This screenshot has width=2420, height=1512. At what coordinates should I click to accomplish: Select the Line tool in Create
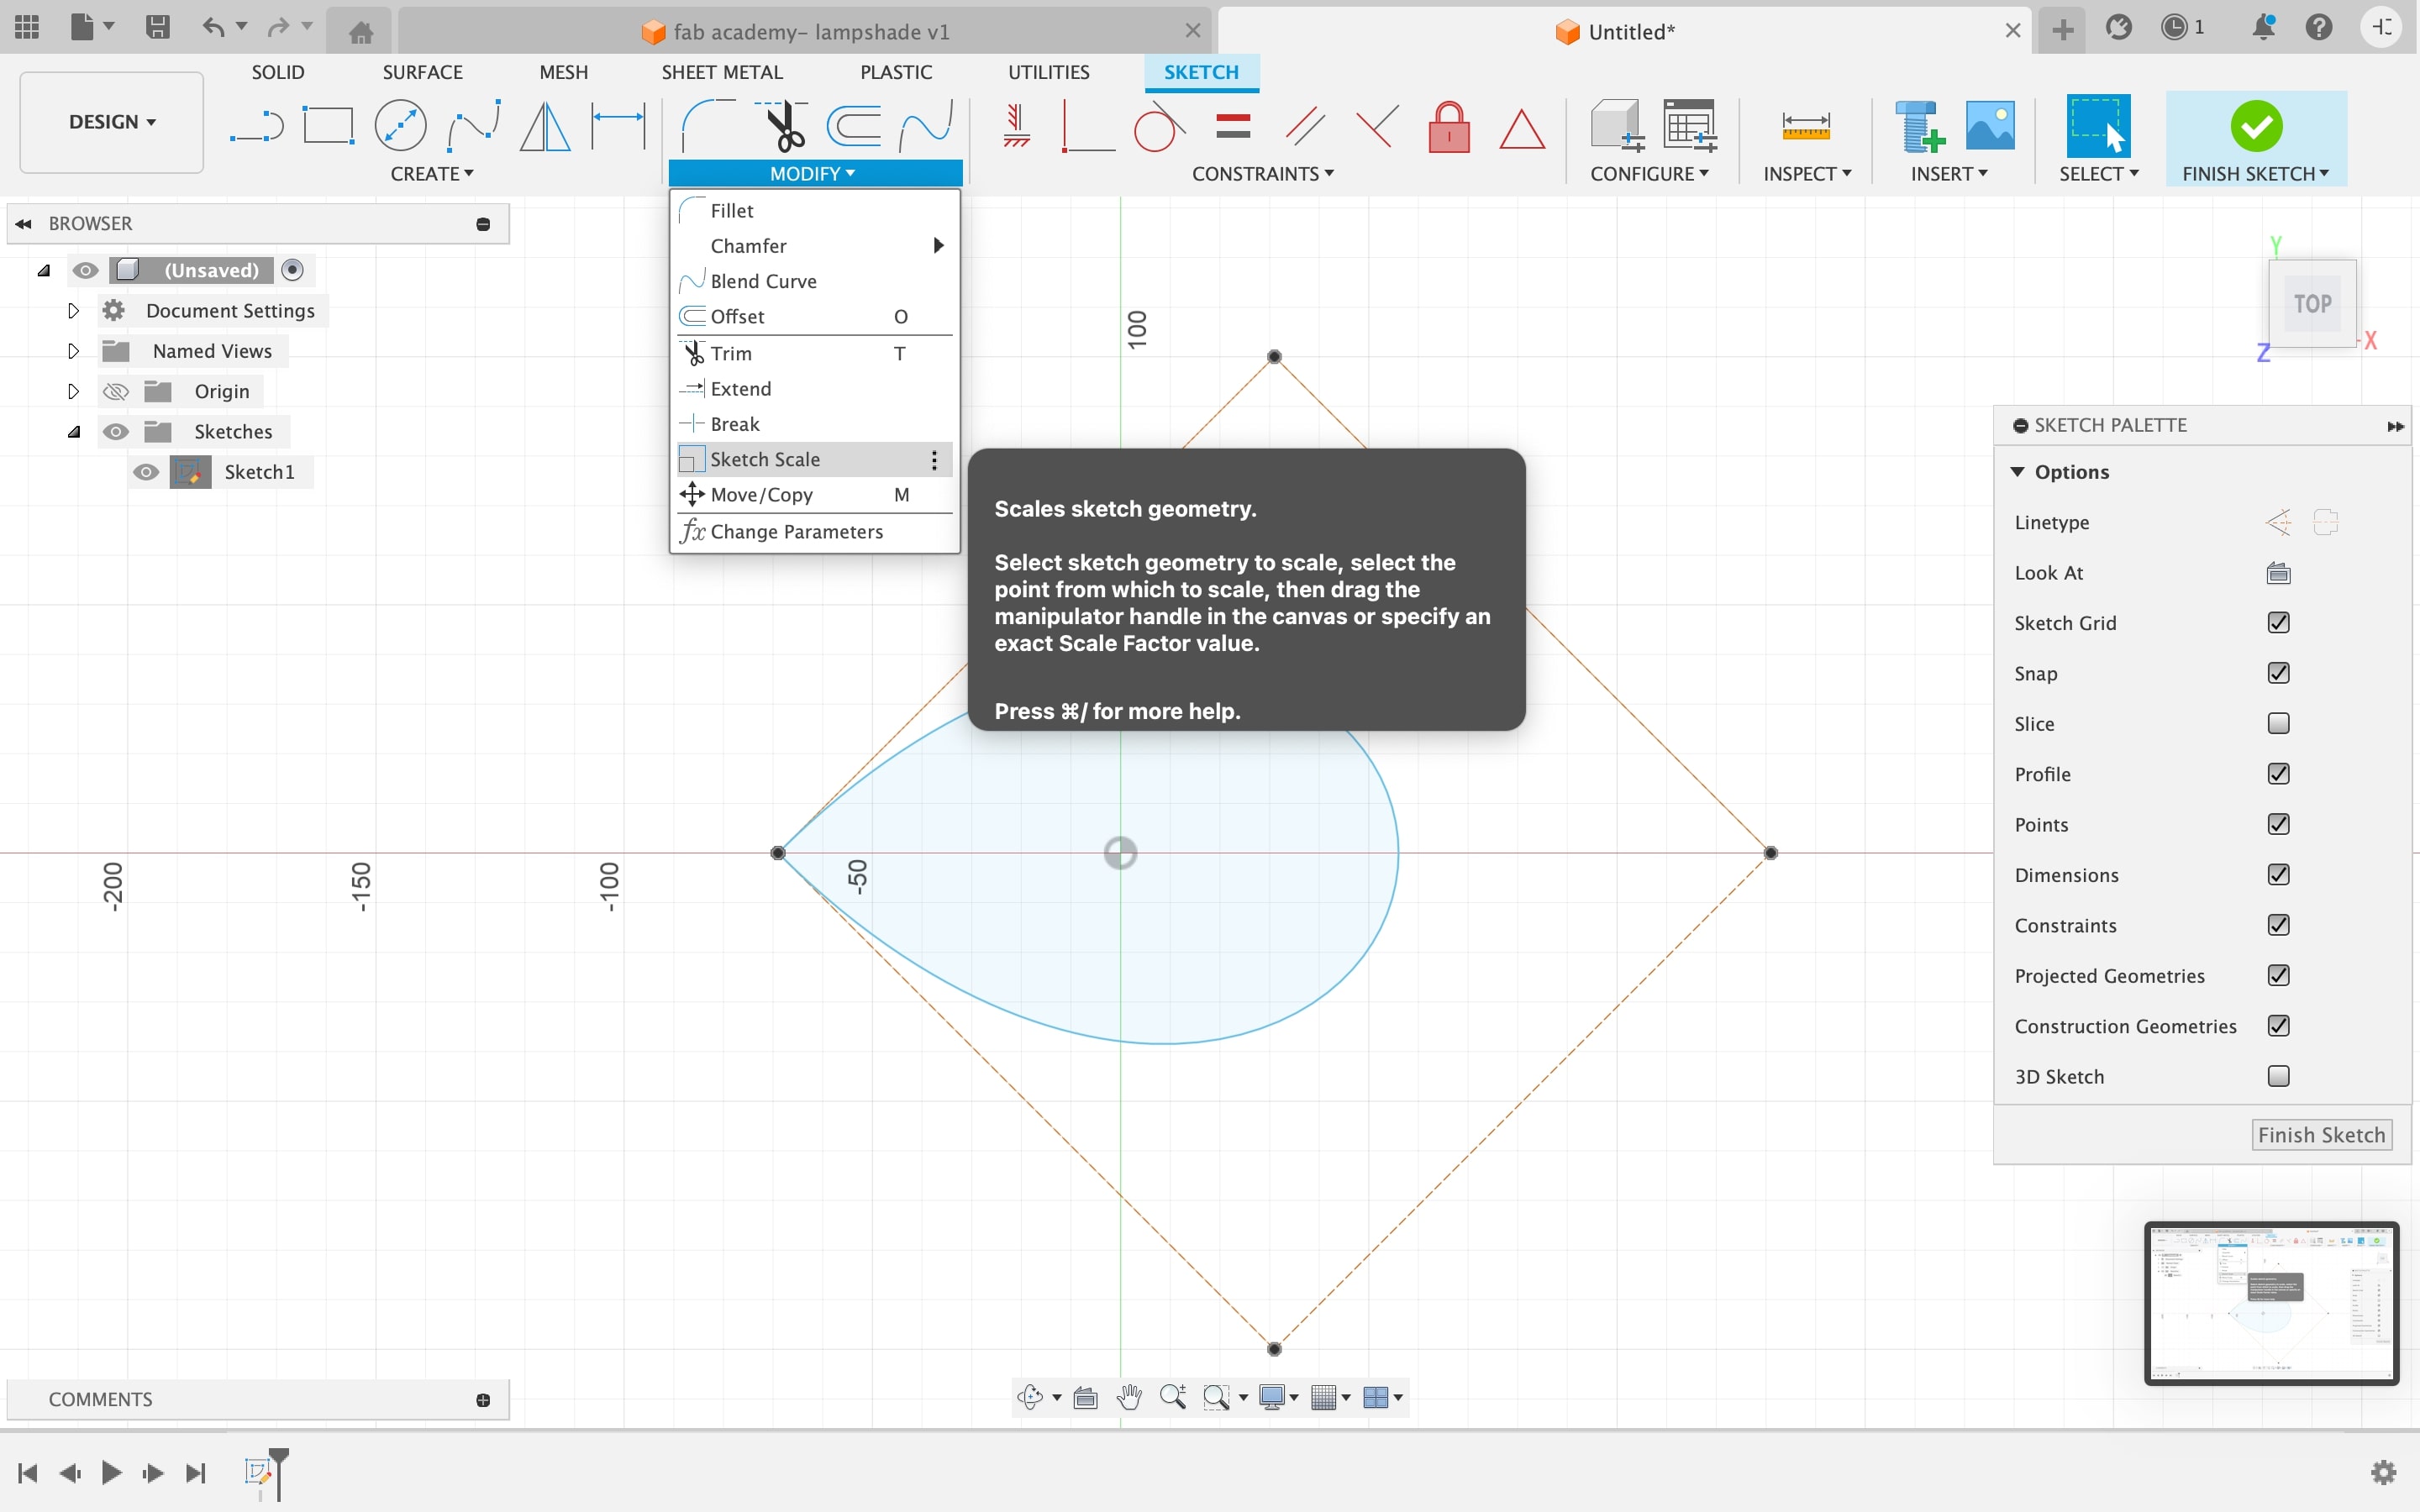click(256, 127)
